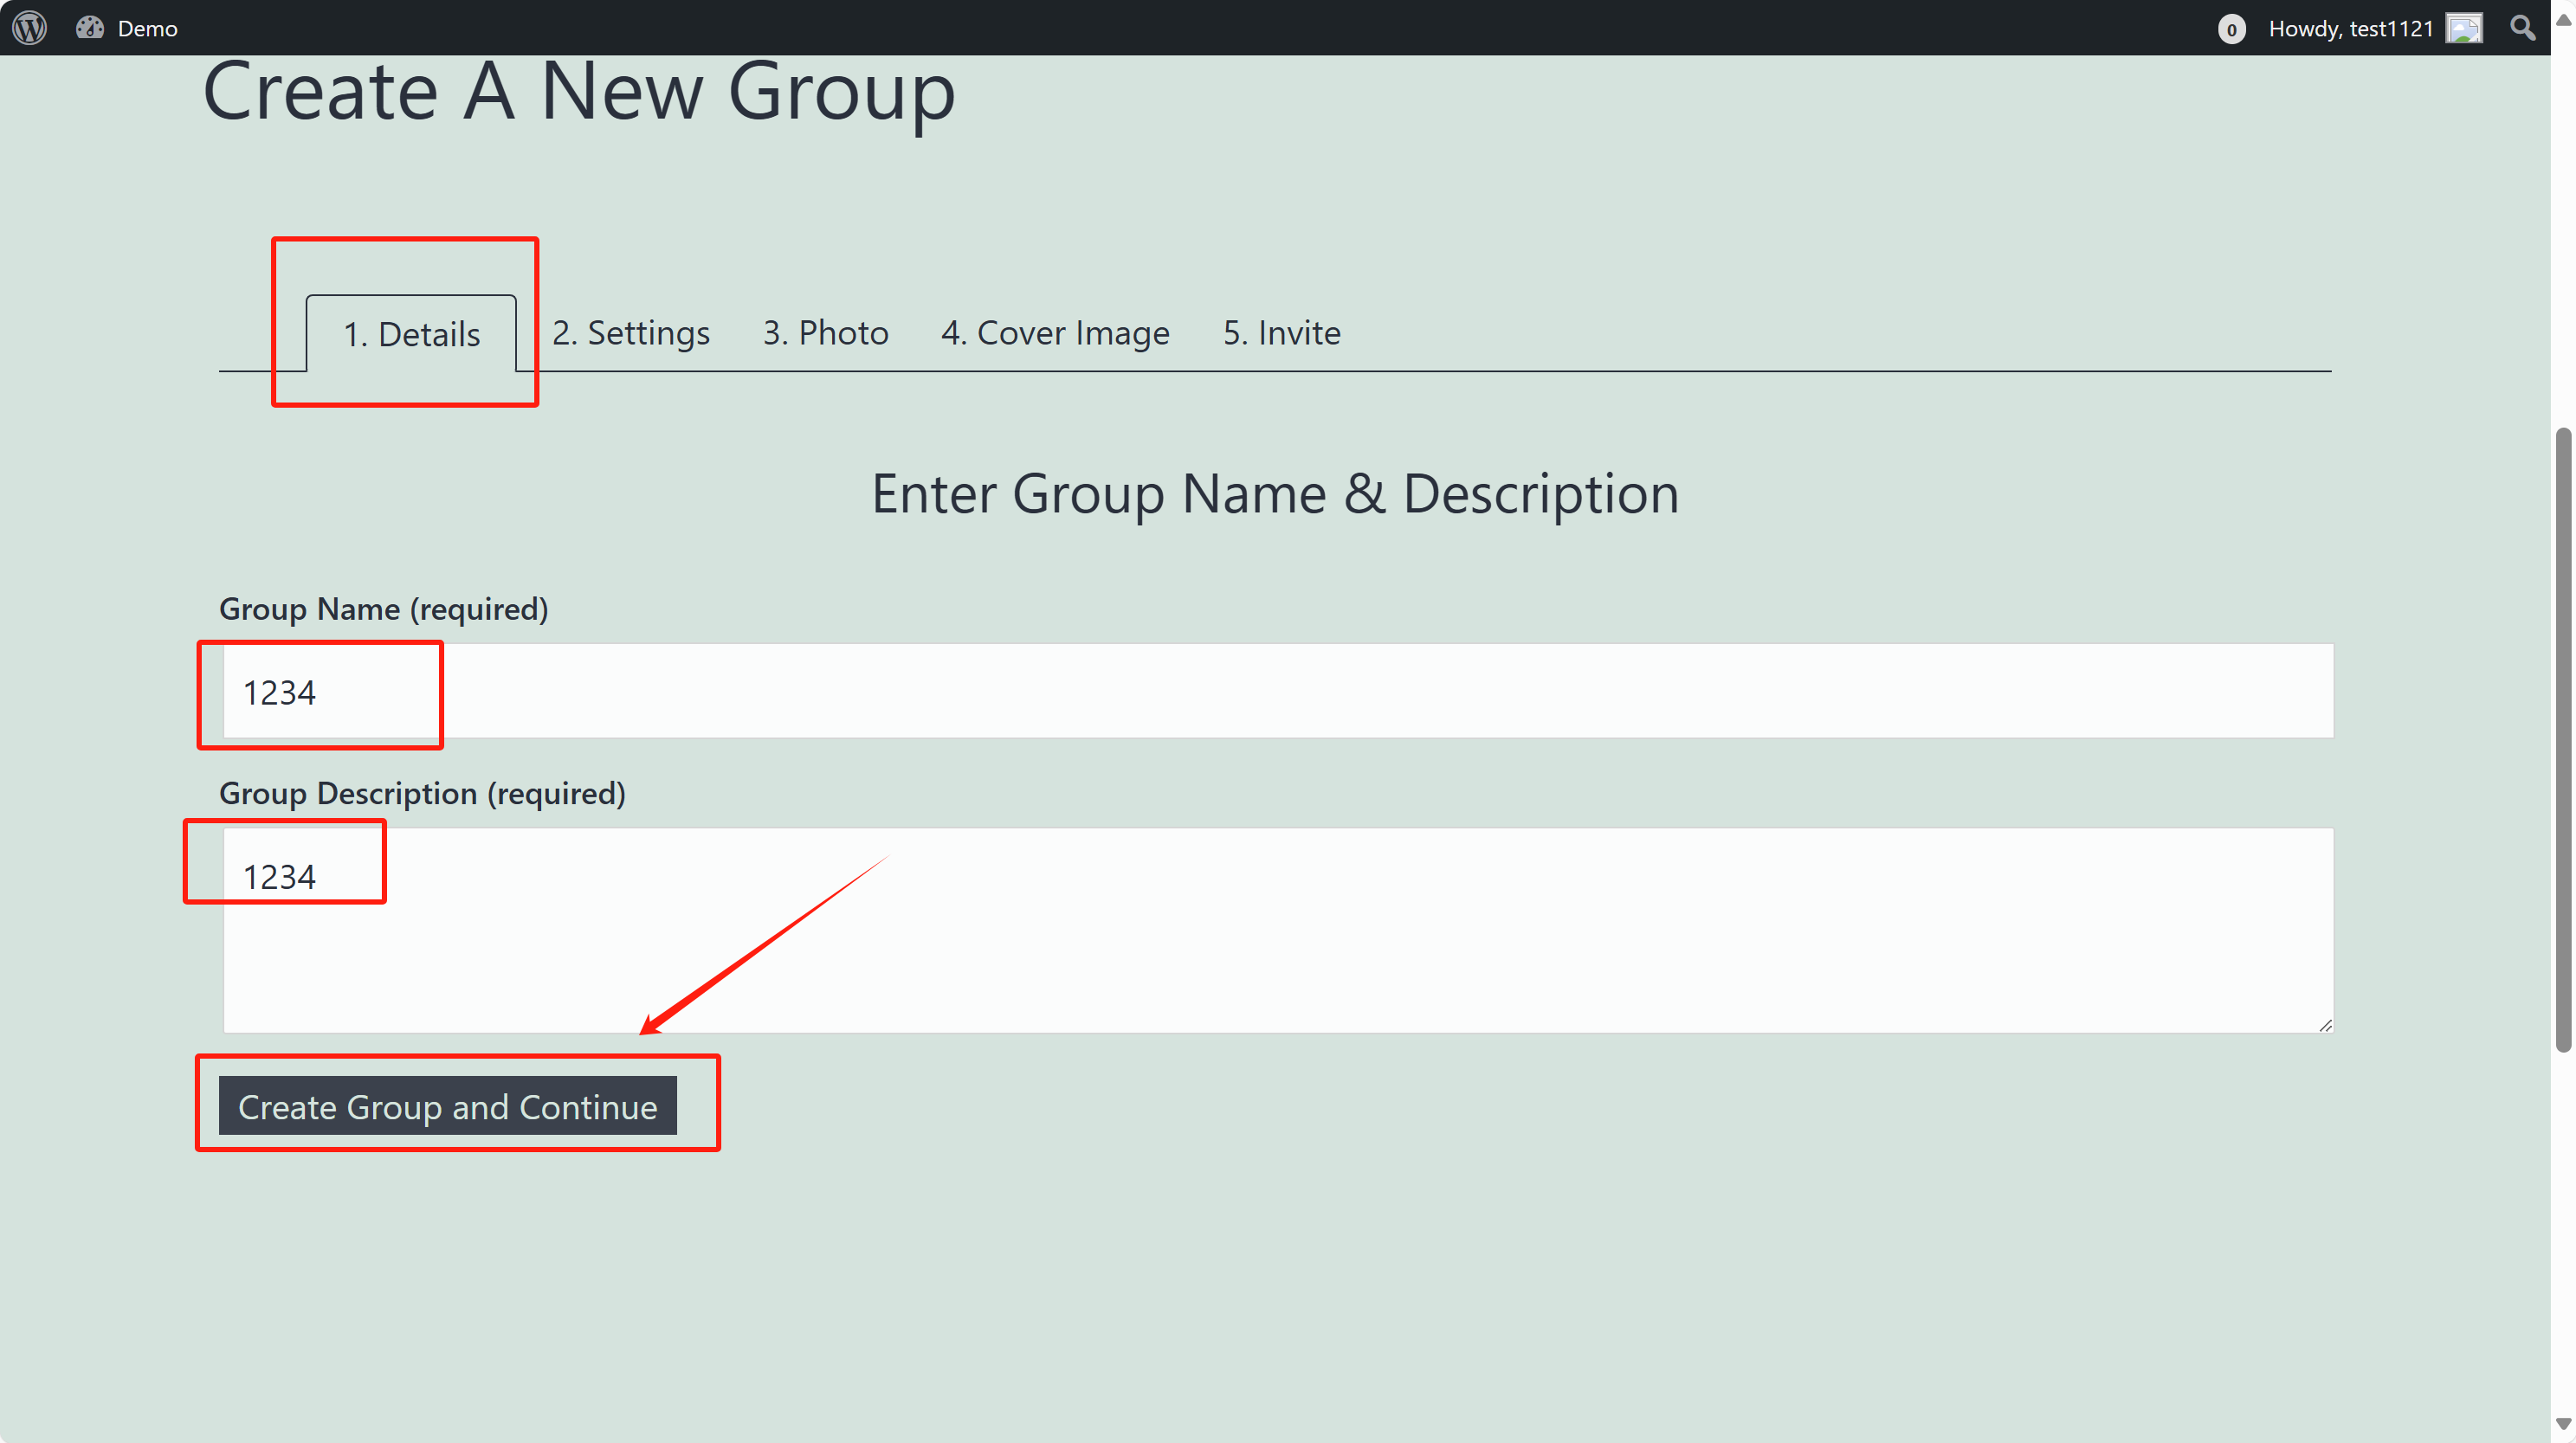Viewport: 2576px width, 1443px height.
Task: Switch to the 2. Settings tab
Action: coord(630,333)
